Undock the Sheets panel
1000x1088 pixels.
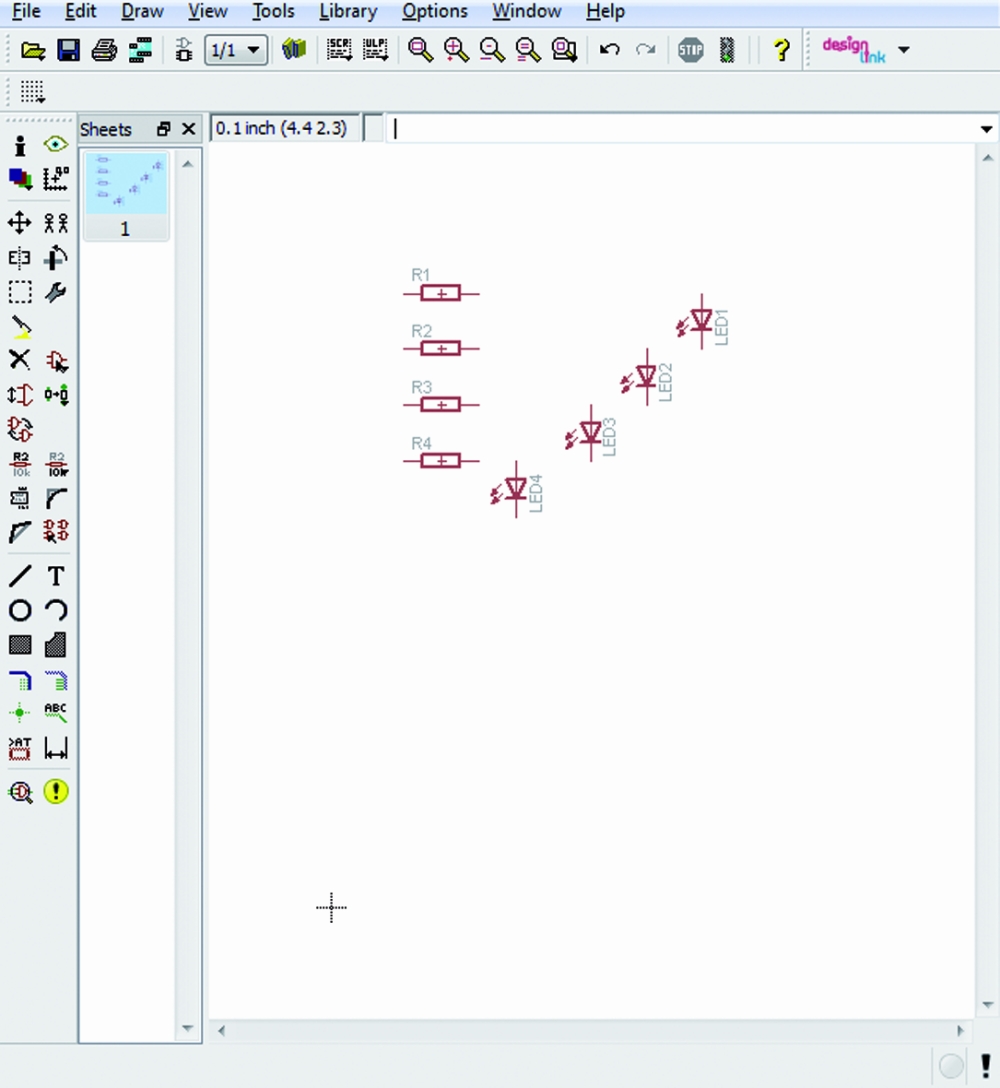coord(164,129)
